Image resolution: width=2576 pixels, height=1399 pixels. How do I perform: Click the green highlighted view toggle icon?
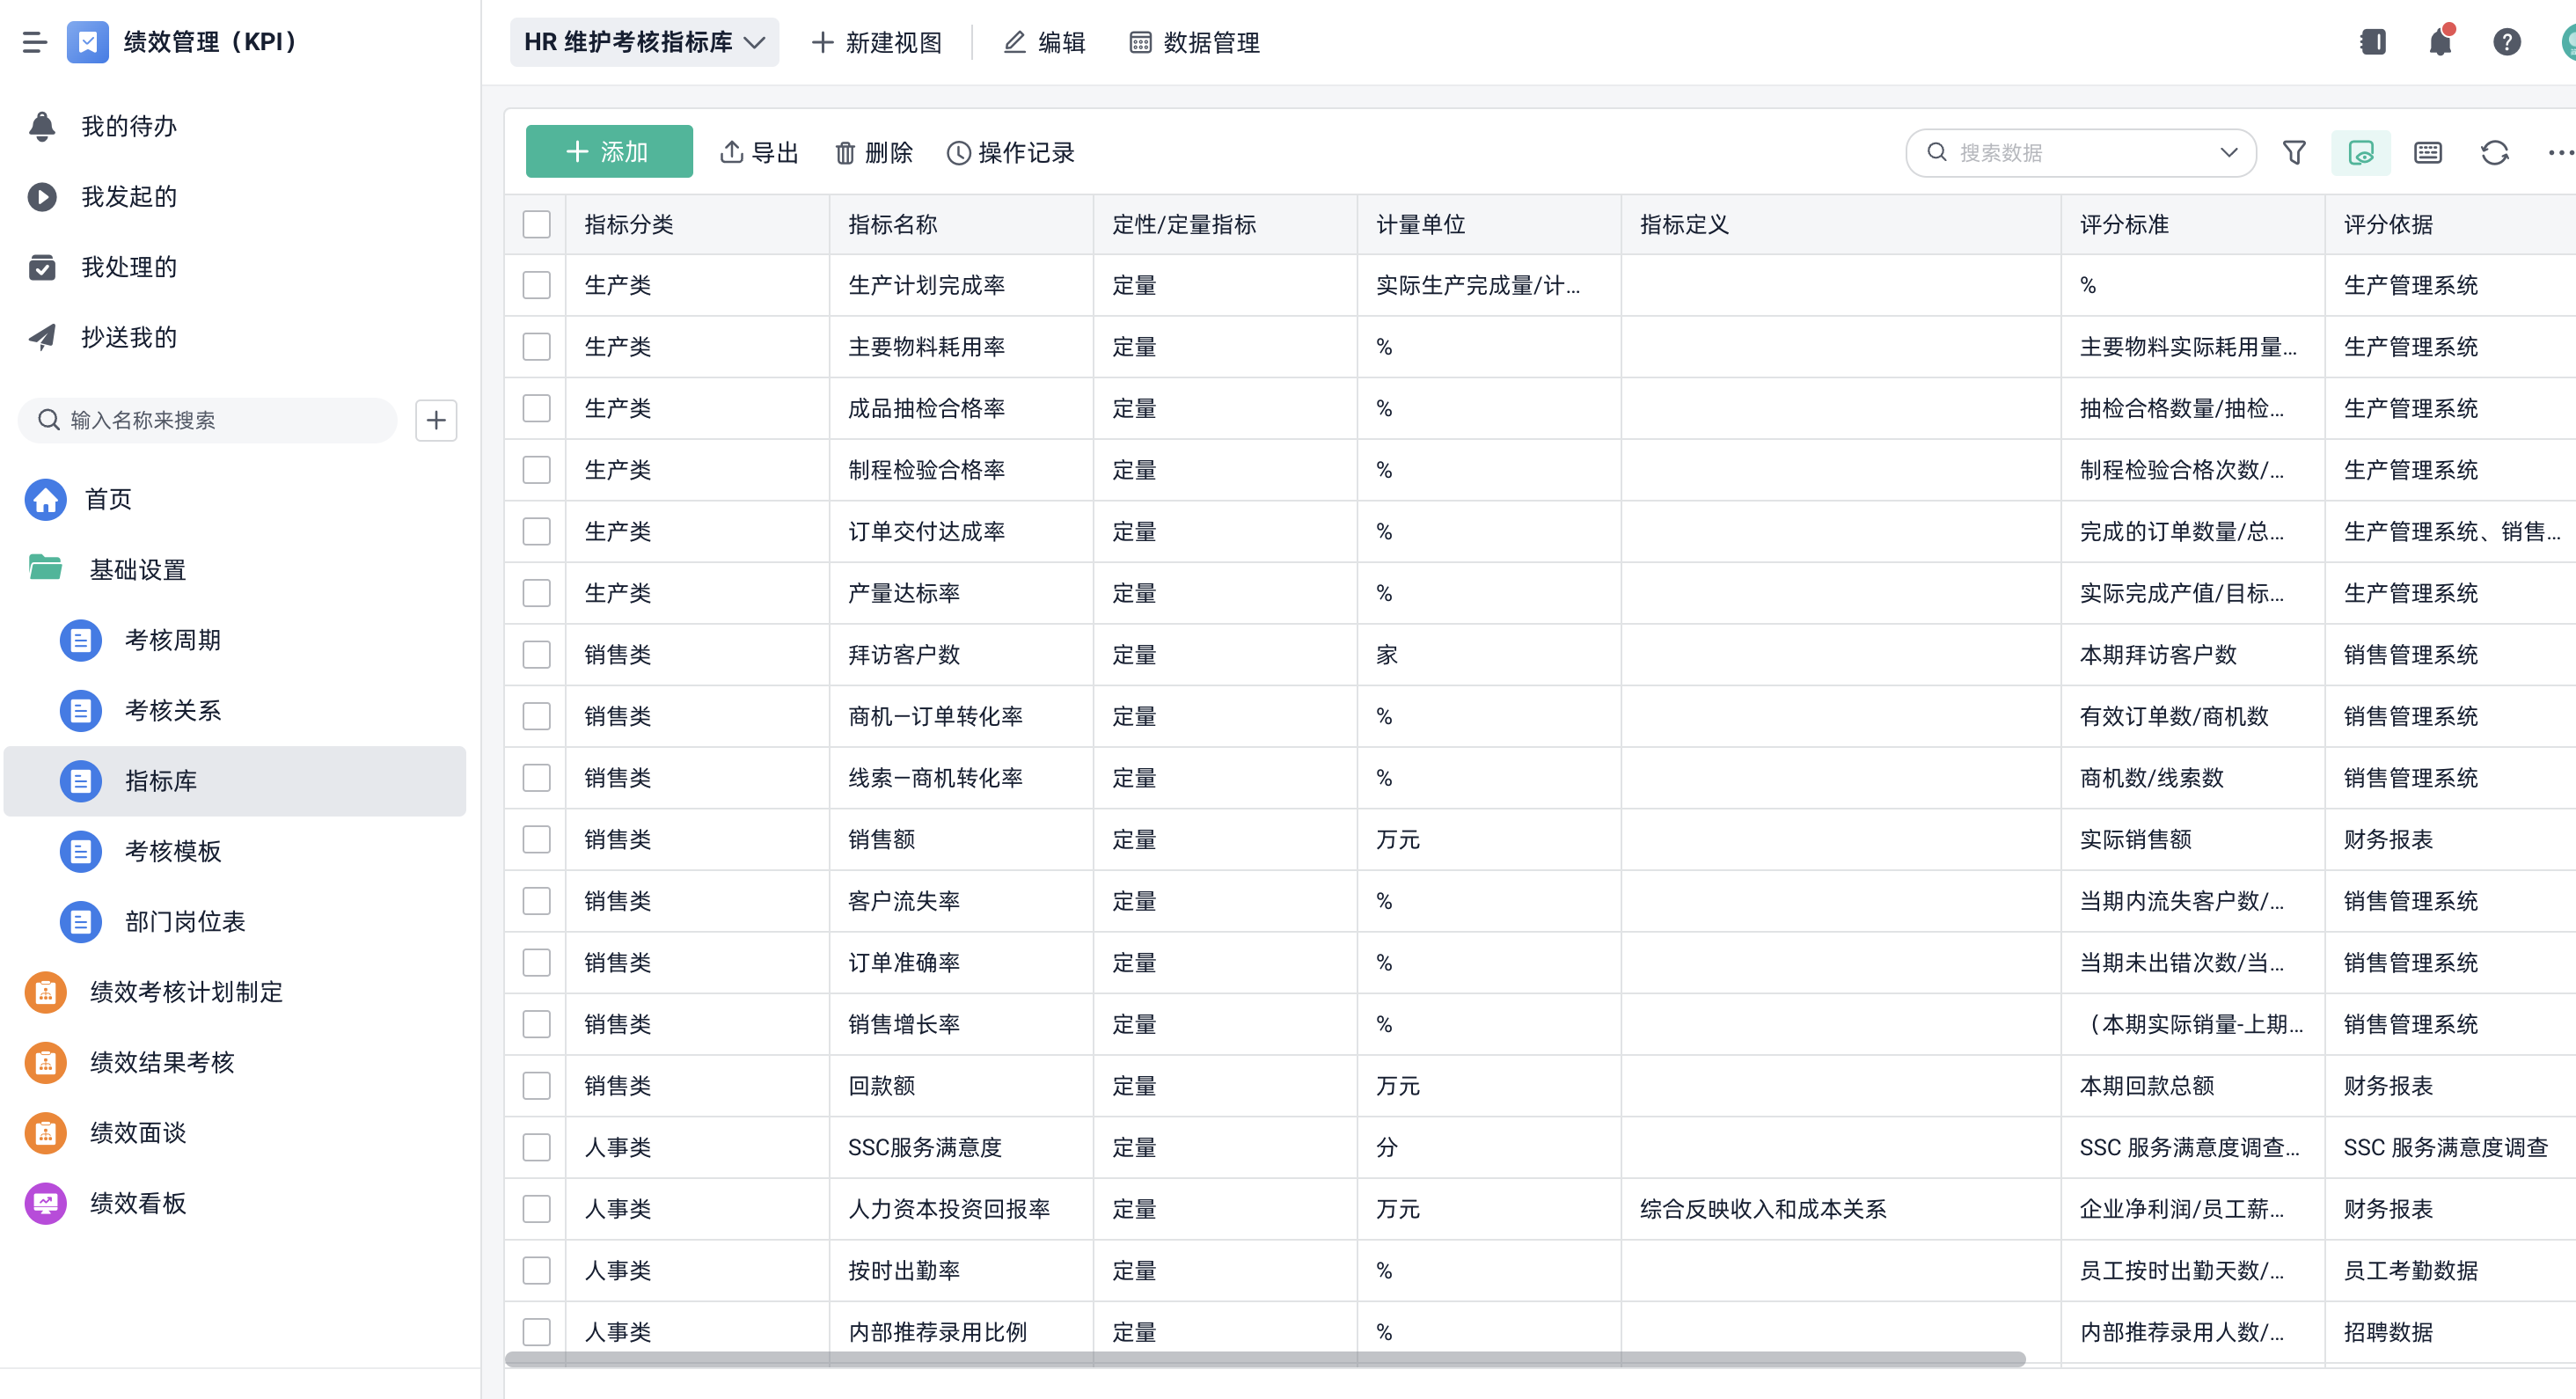click(2360, 152)
